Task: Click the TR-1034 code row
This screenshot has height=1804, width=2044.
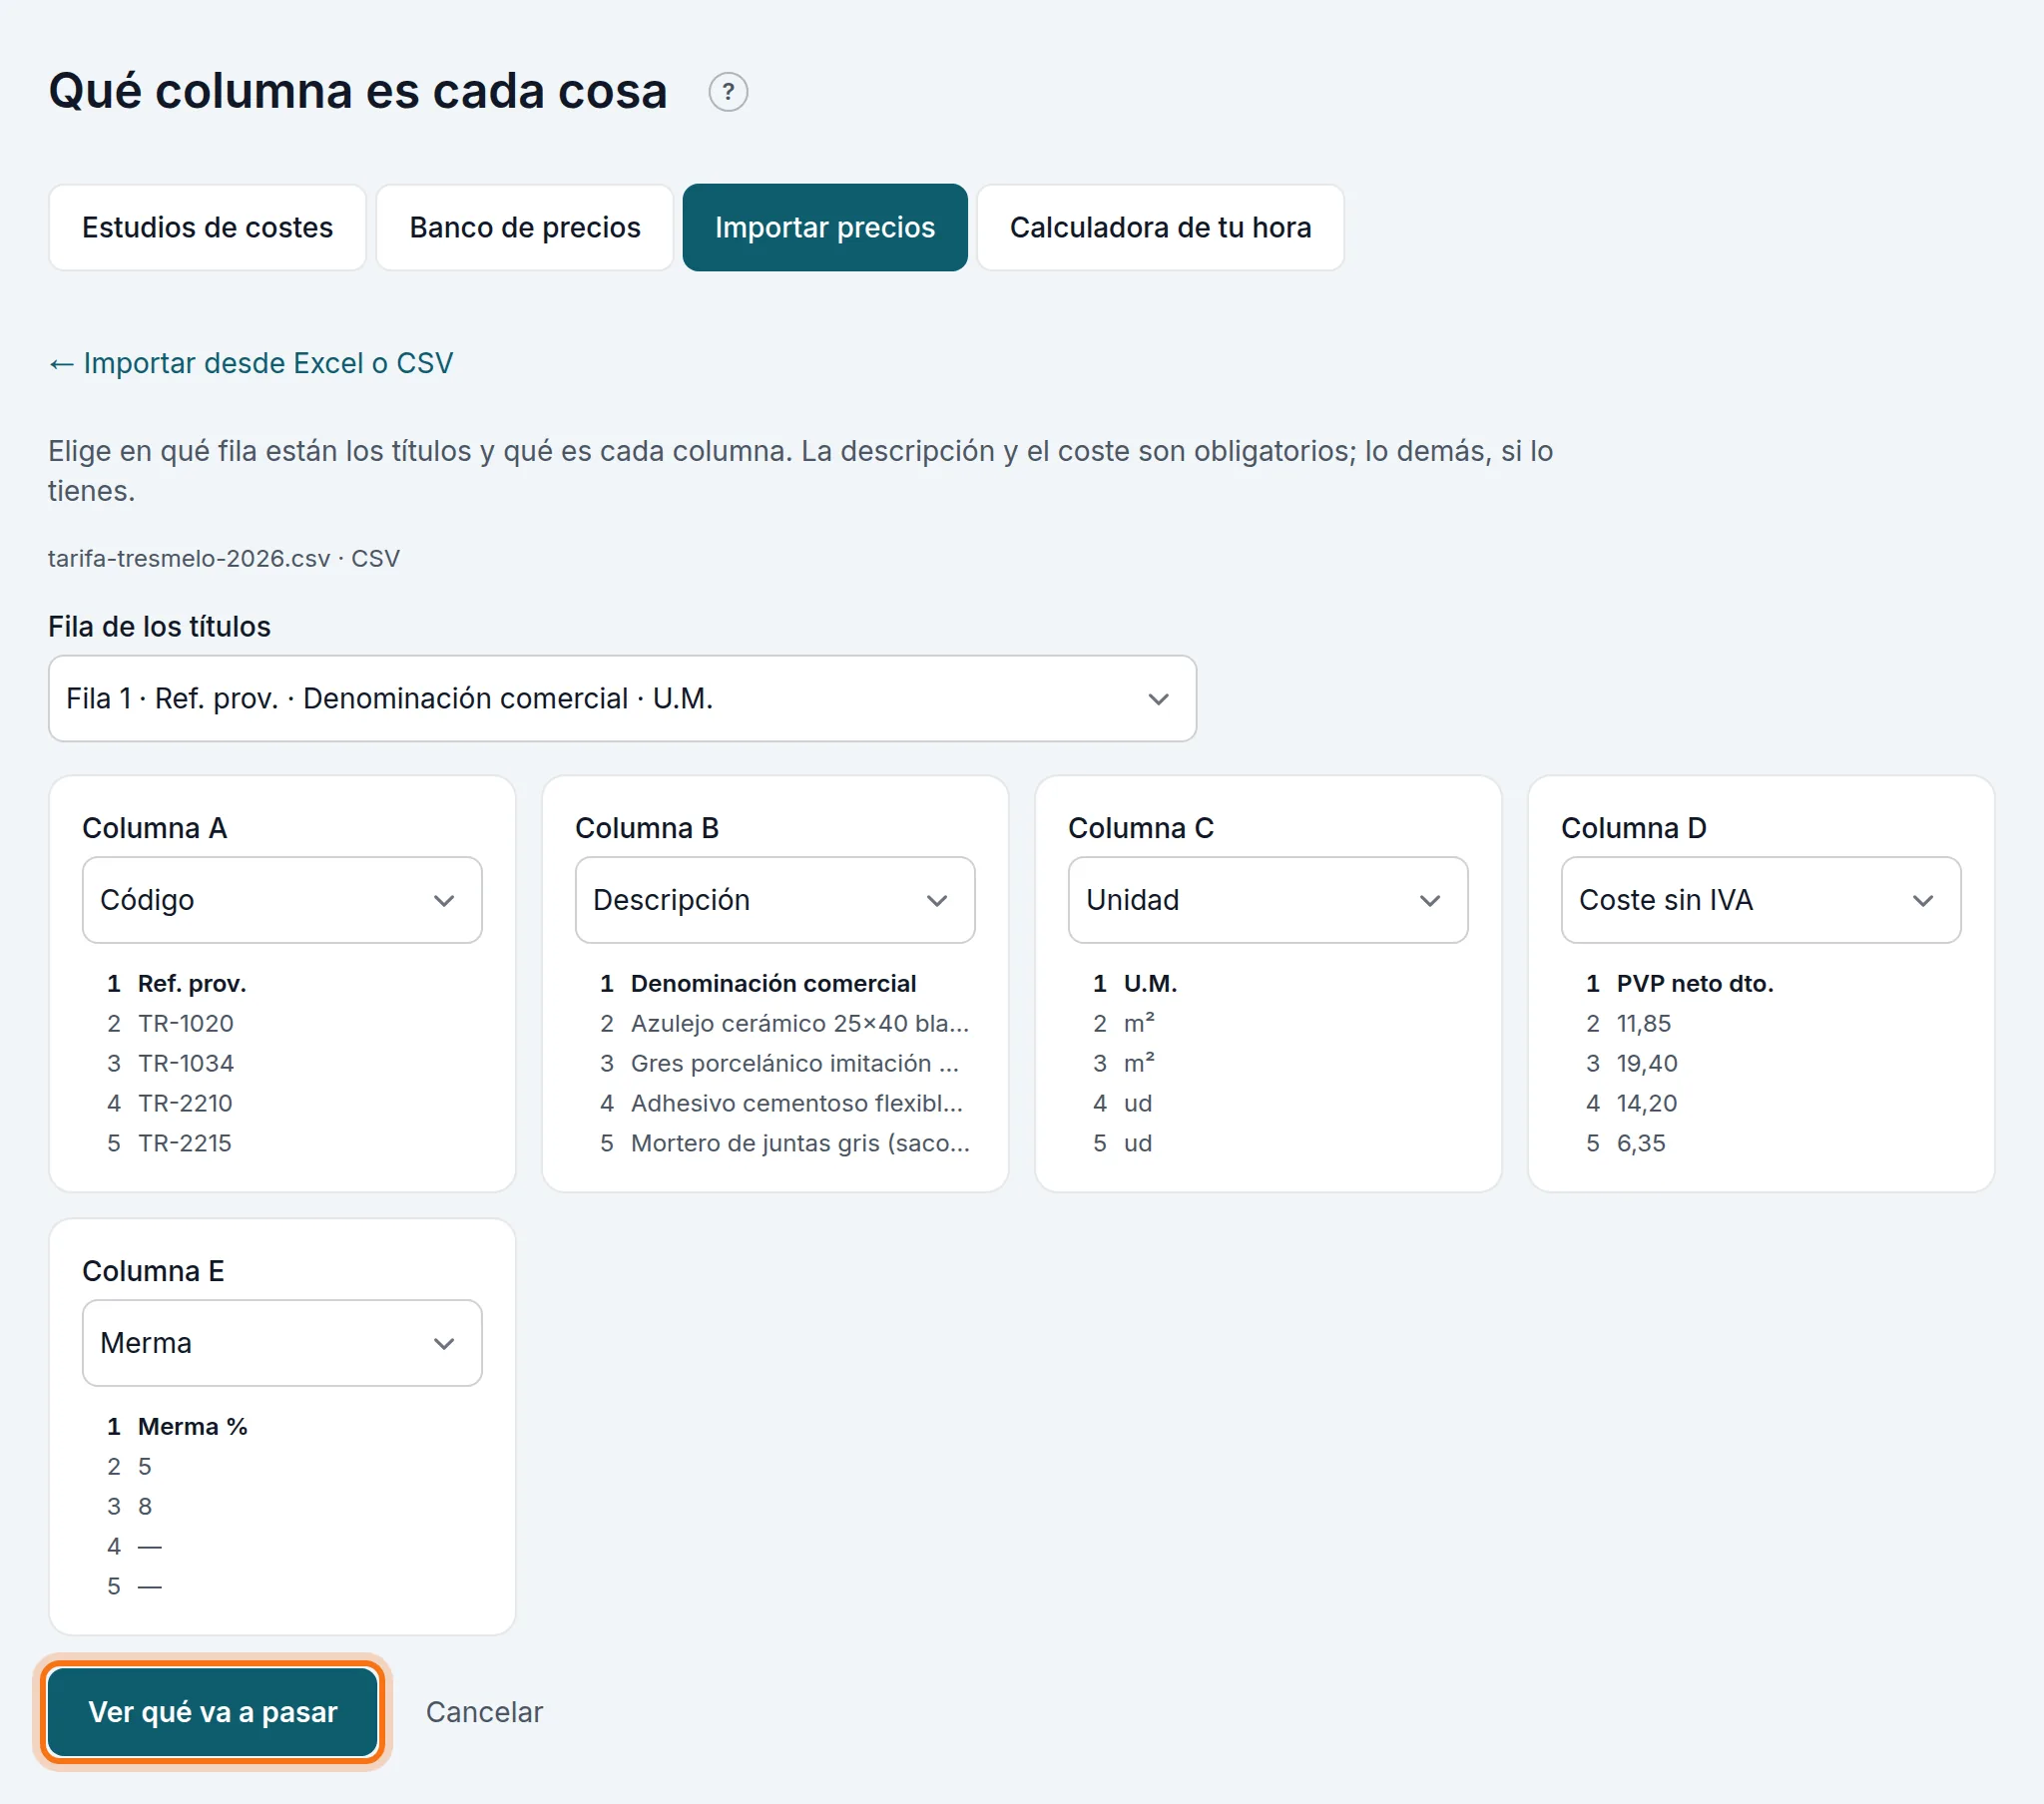Action: click(185, 1063)
